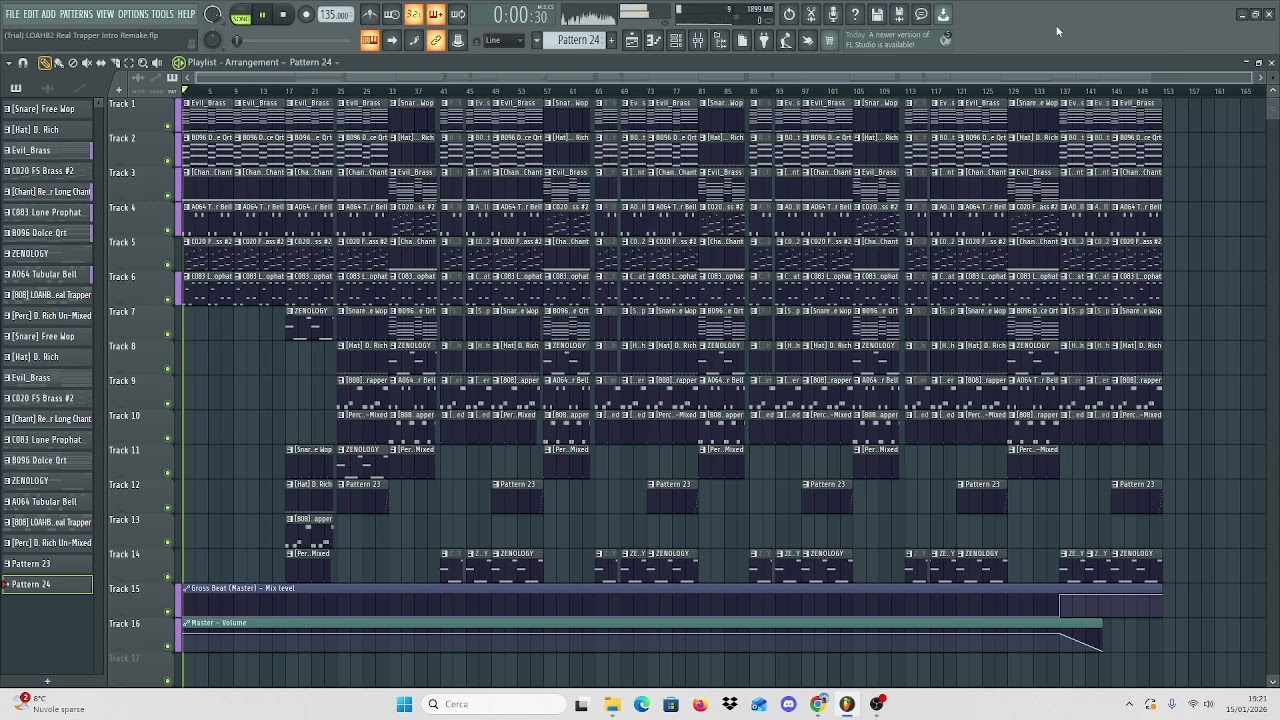Open the audio editor scissors icon
The height and width of the screenshot is (720, 1280).
click(x=811, y=14)
